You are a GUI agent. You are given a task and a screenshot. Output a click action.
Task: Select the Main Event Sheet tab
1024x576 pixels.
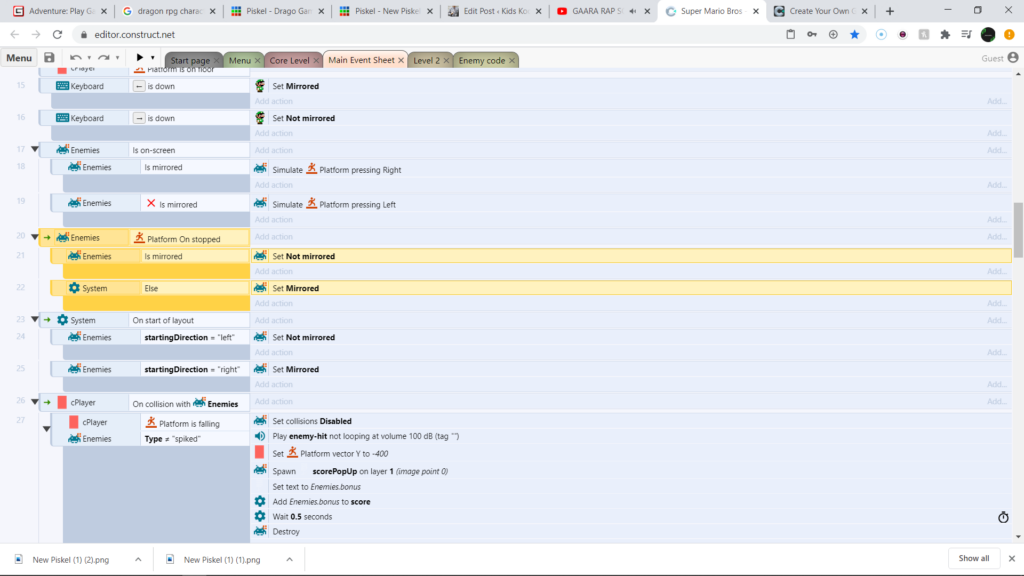point(361,59)
